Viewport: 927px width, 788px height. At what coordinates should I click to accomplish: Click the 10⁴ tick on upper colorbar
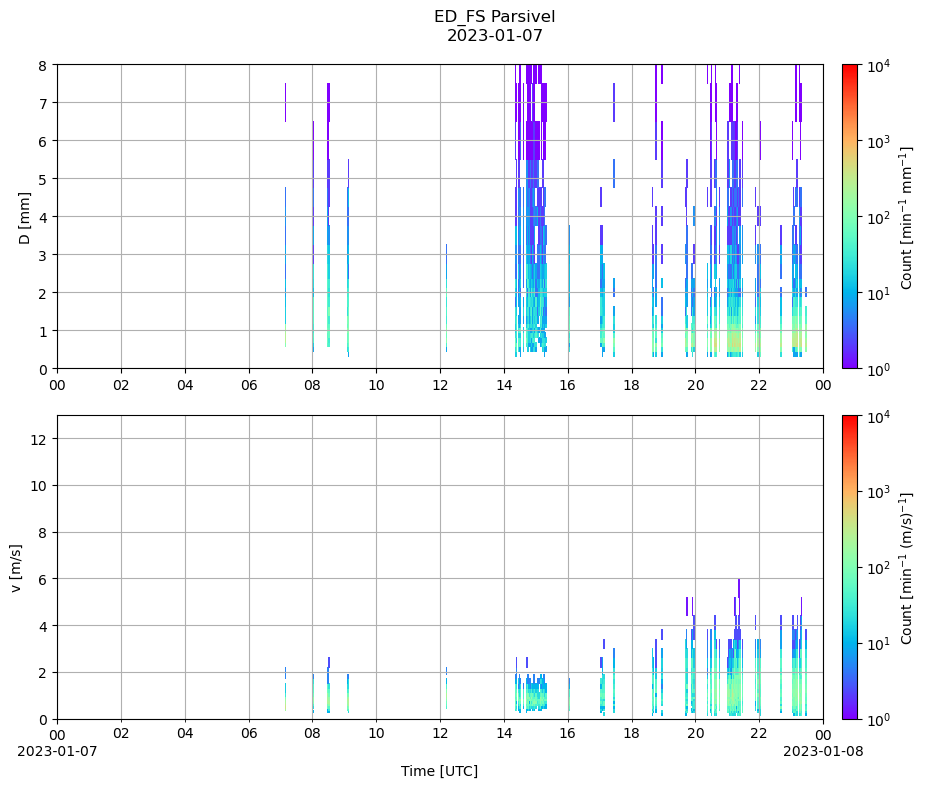pos(878,66)
